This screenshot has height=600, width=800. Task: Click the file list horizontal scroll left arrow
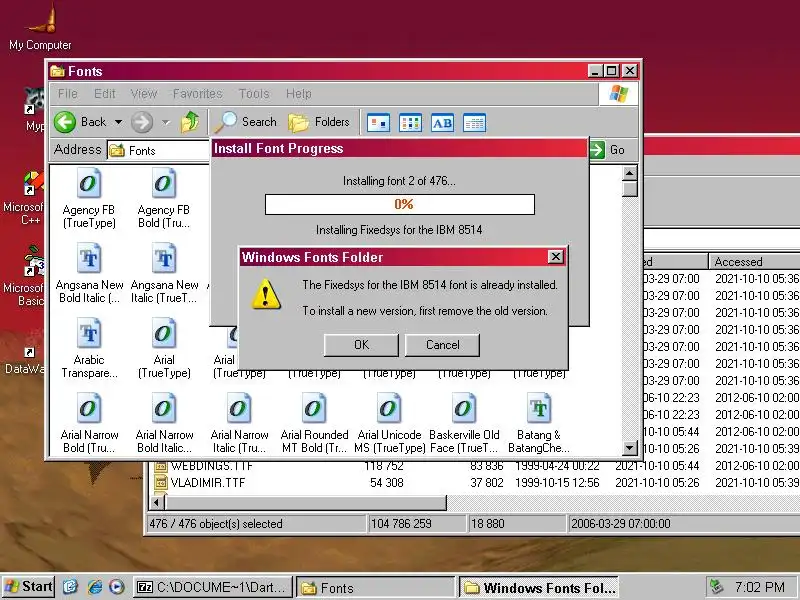[x=157, y=503]
